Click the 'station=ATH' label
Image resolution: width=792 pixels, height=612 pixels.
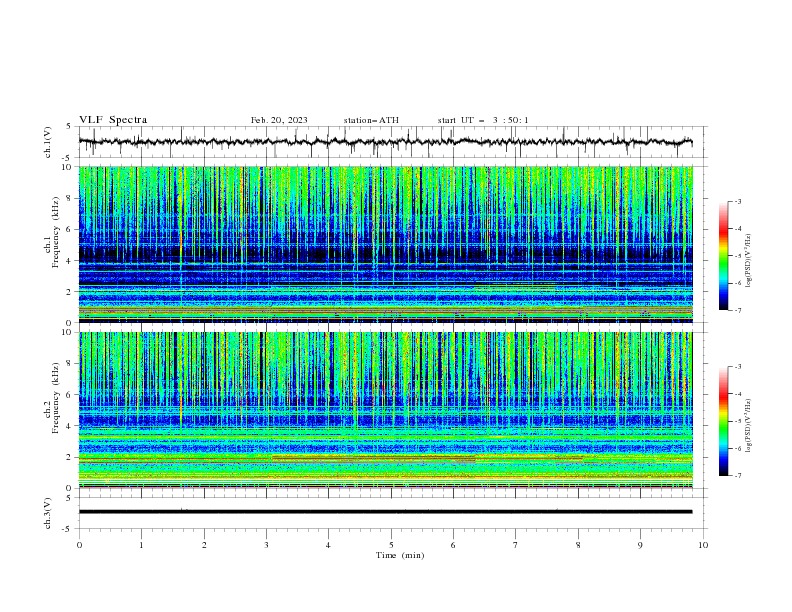[x=371, y=120]
